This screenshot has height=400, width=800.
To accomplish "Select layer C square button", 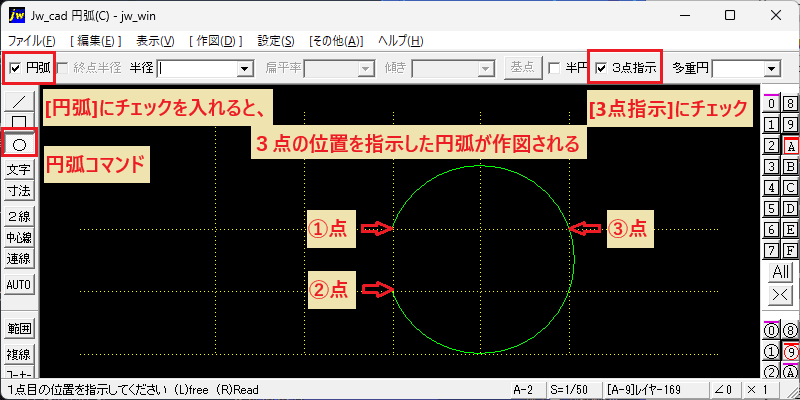I will 790,187.
